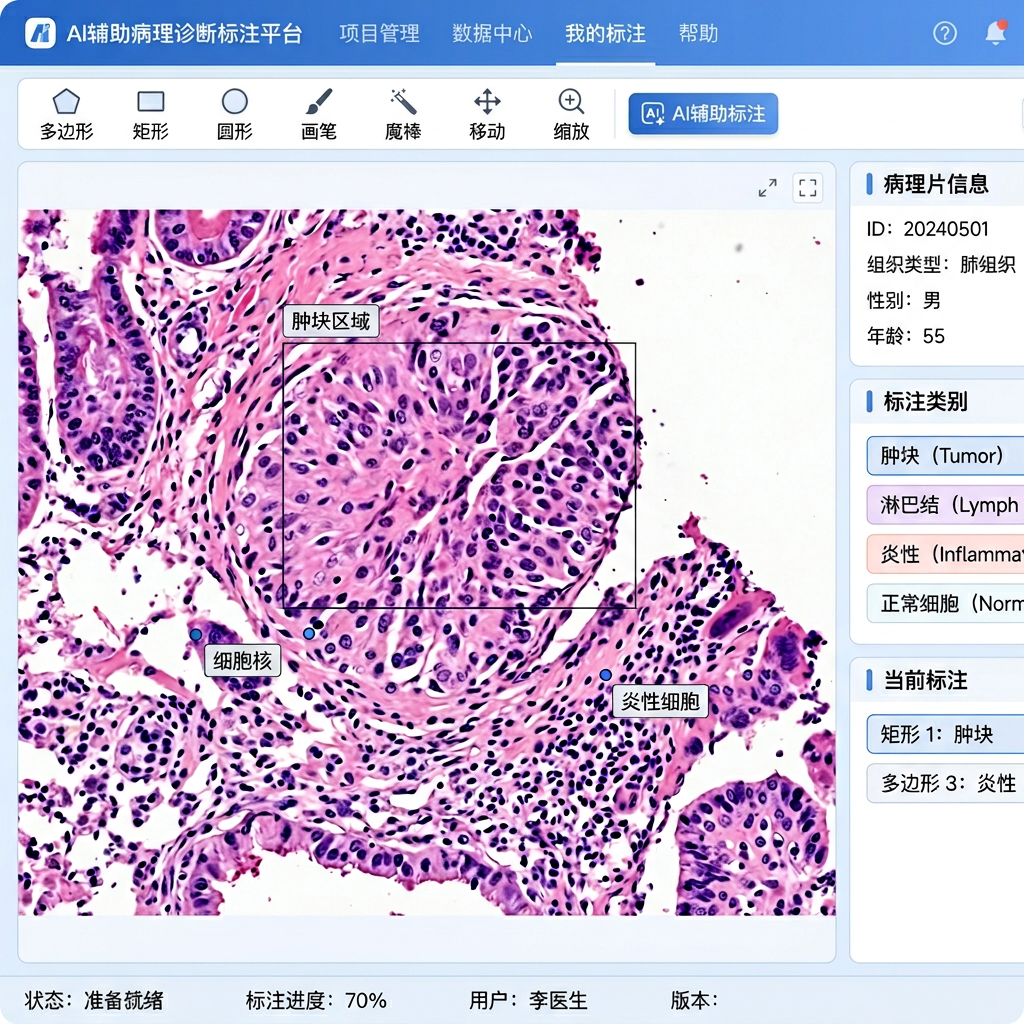Enable the 炎性 (Inflammatory) category
Screen dimensions: 1024x1024
tap(944, 554)
